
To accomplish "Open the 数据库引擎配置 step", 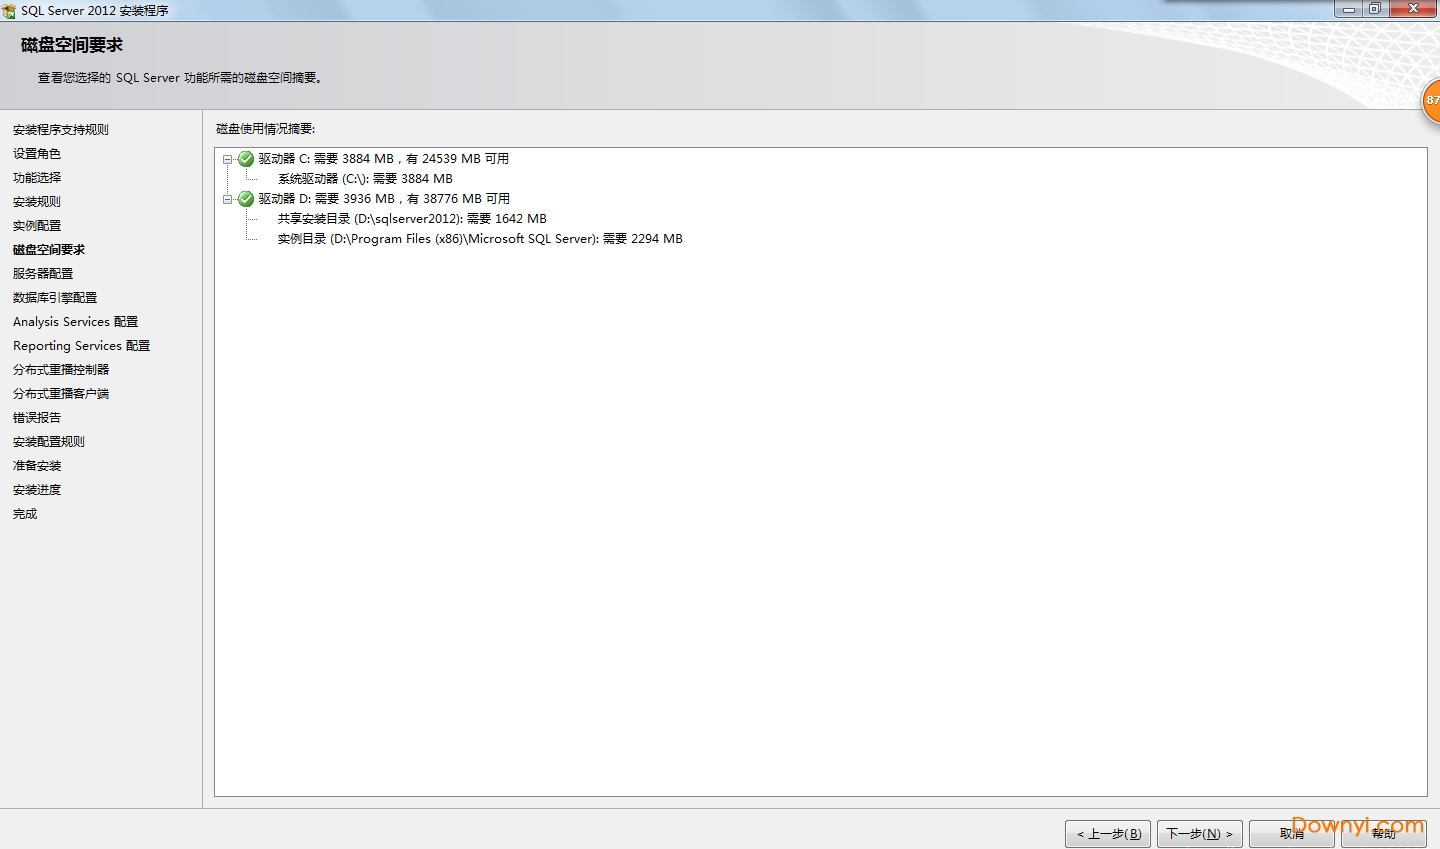I will point(55,297).
